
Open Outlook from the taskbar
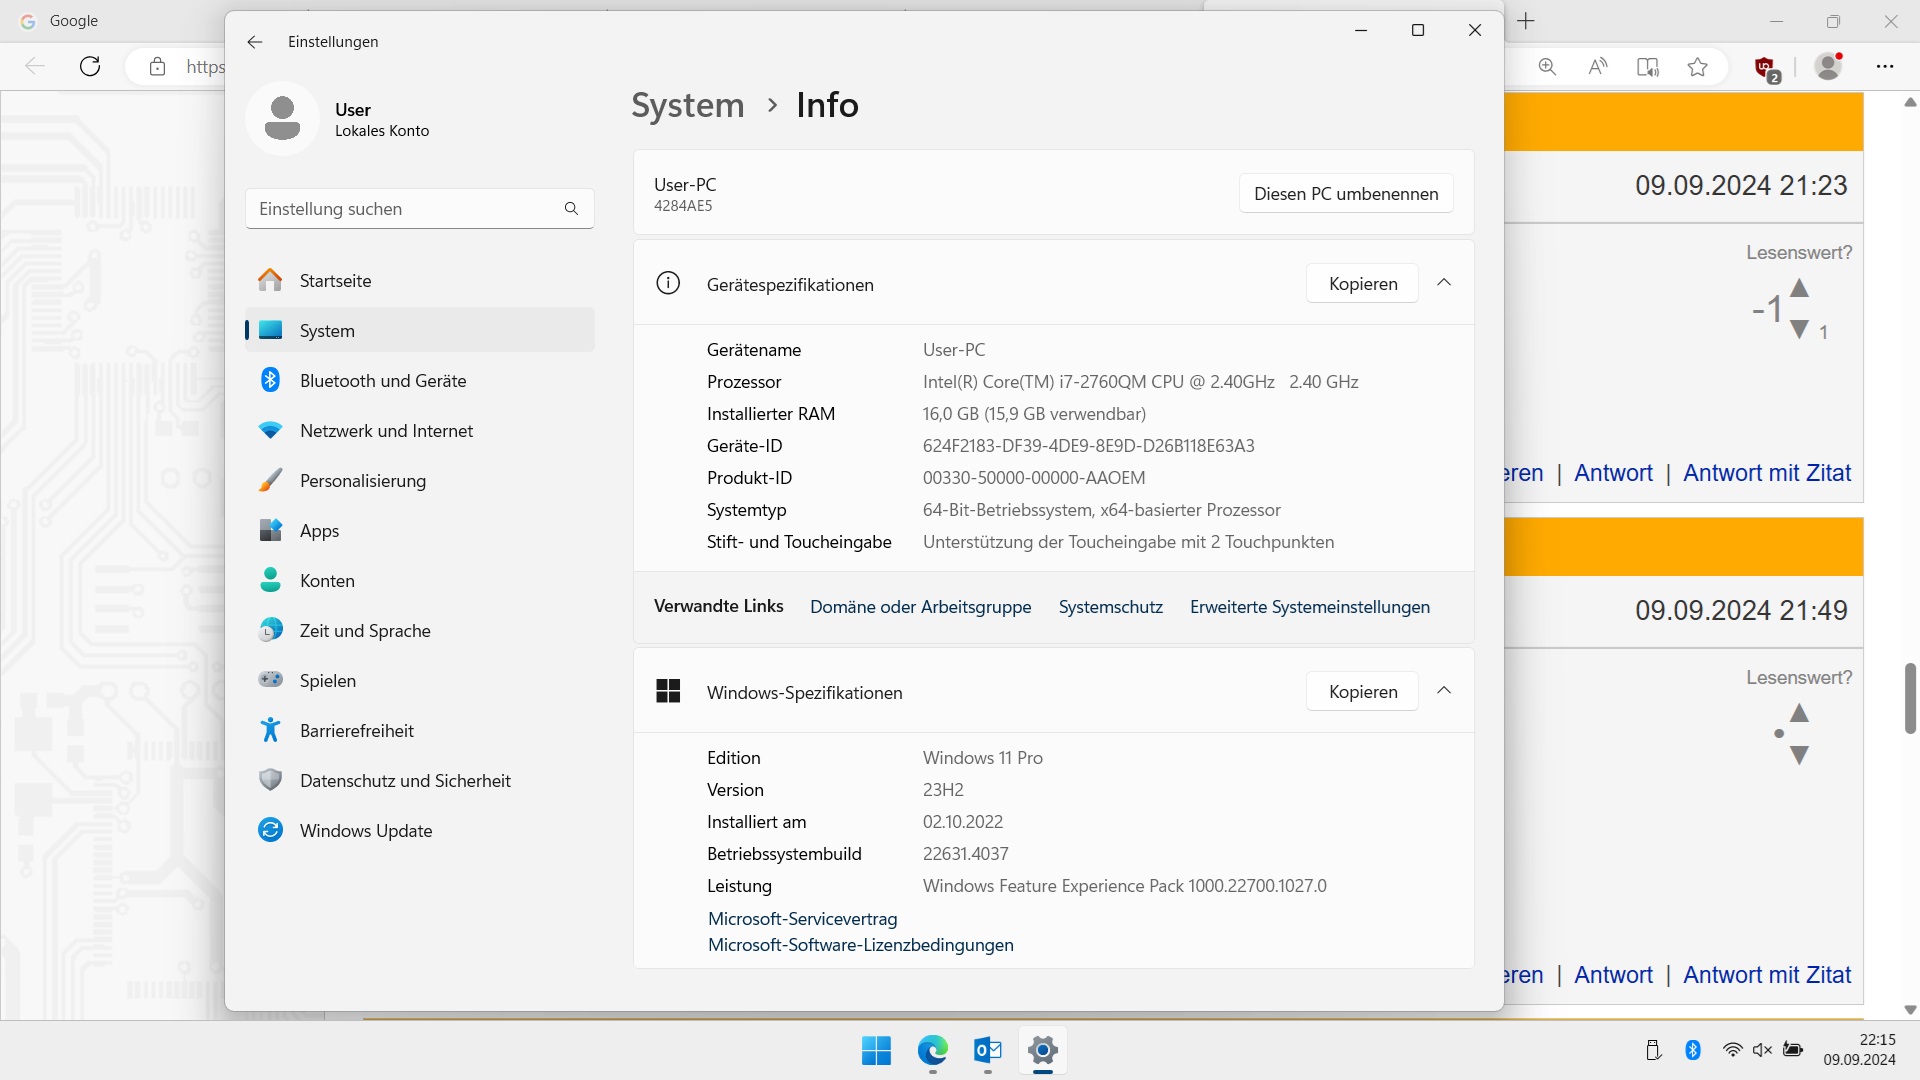click(x=988, y=1051)
